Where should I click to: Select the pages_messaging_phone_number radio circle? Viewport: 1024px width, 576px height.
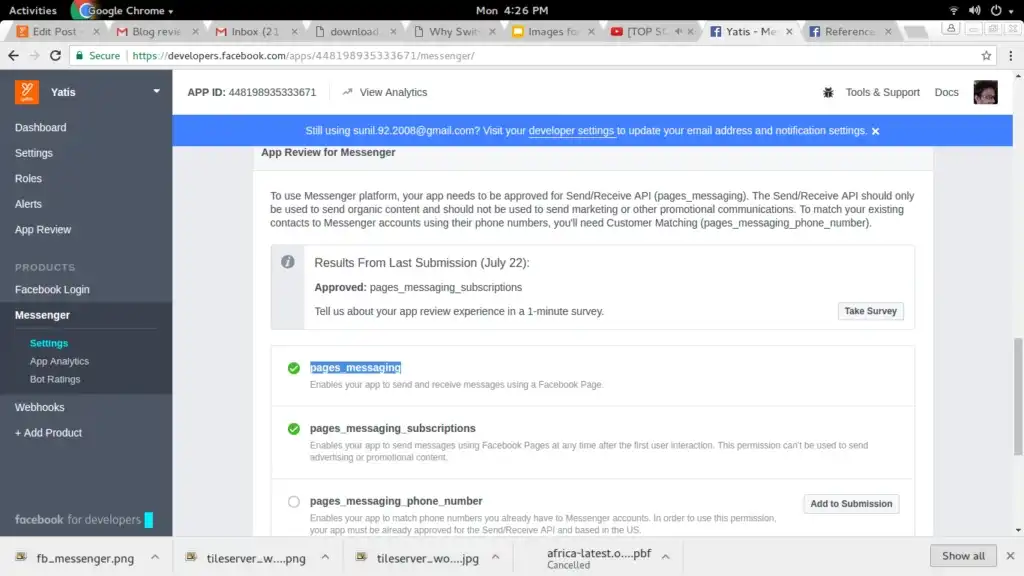tap(294, 502)
